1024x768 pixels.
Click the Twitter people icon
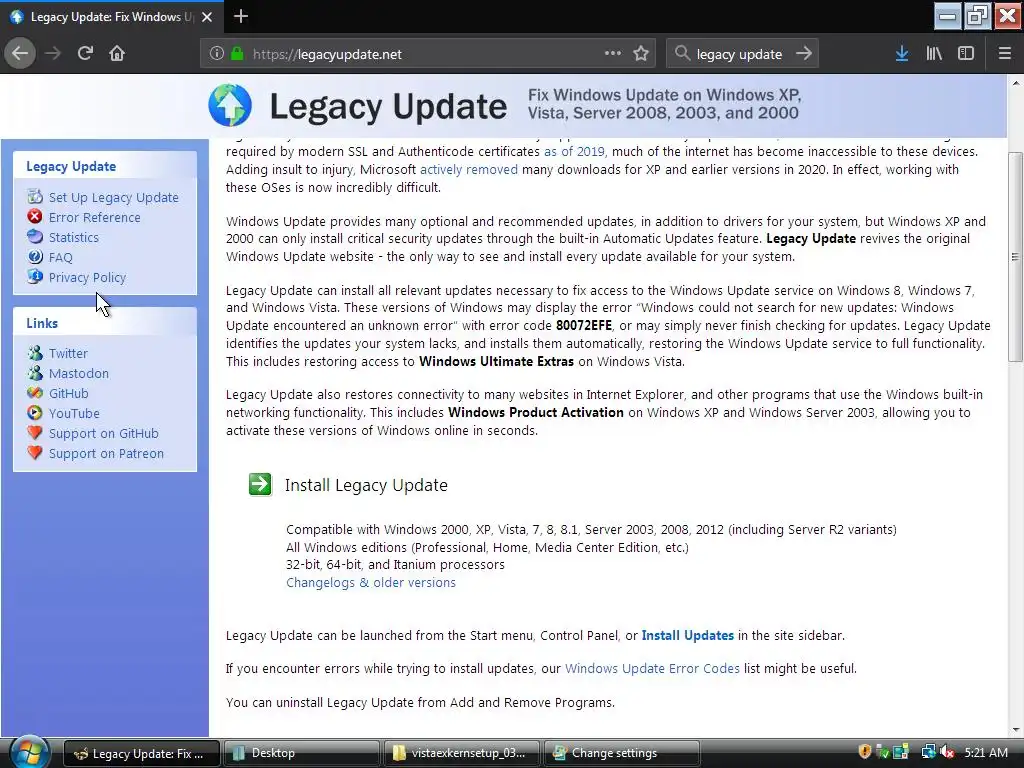[35, 353]
